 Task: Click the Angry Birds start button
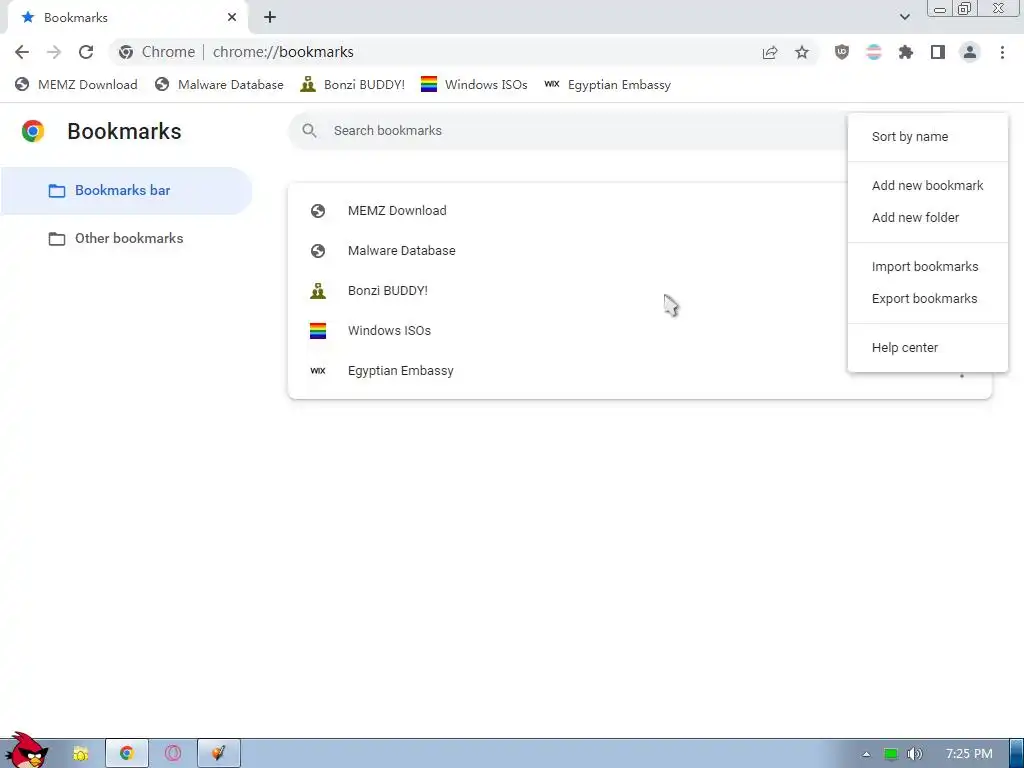point(26,750)
